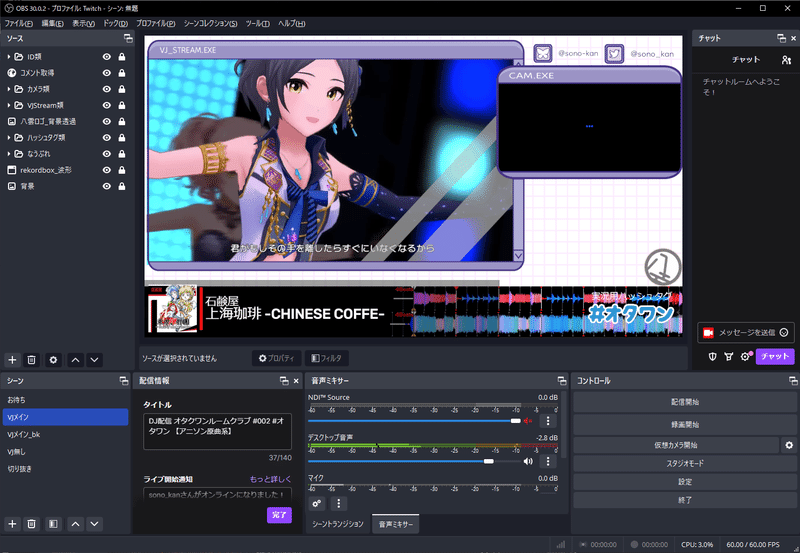The height and width of the screenshot is (553, 800).
Task: Add a new source with plus button
Action: 12,360
